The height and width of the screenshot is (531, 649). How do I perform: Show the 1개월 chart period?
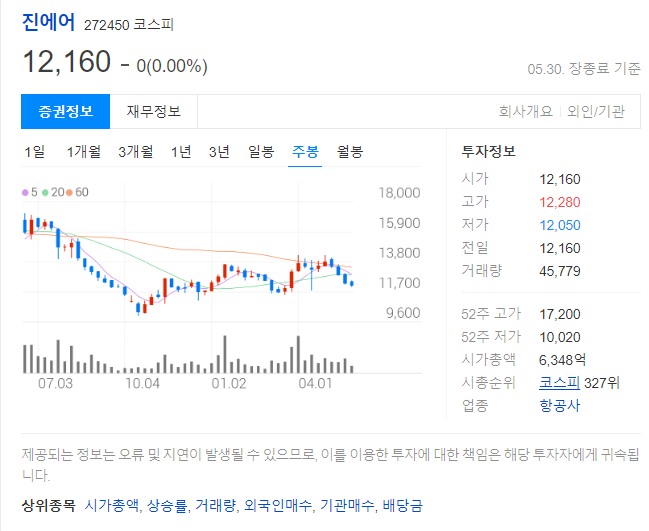[x=84, y=152]
